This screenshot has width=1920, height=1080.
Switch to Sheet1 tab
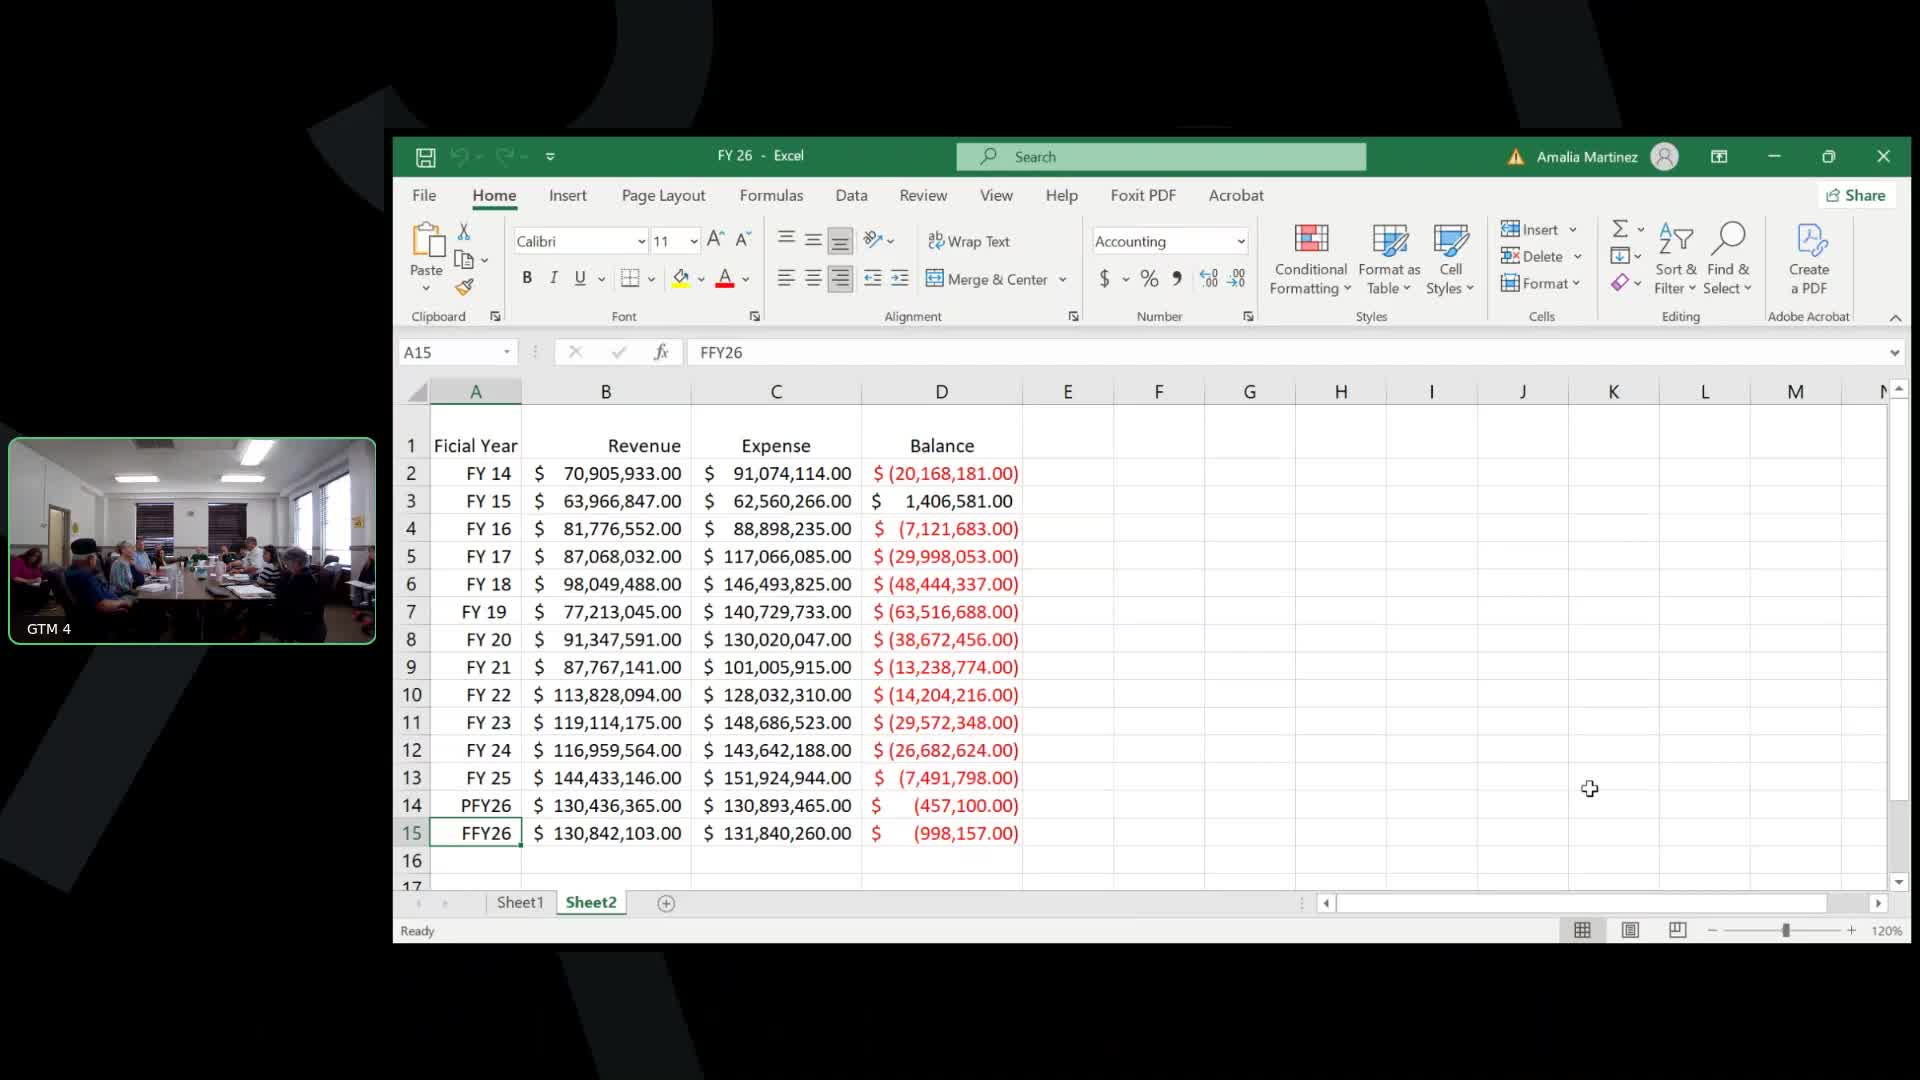(x=520, y=903)
